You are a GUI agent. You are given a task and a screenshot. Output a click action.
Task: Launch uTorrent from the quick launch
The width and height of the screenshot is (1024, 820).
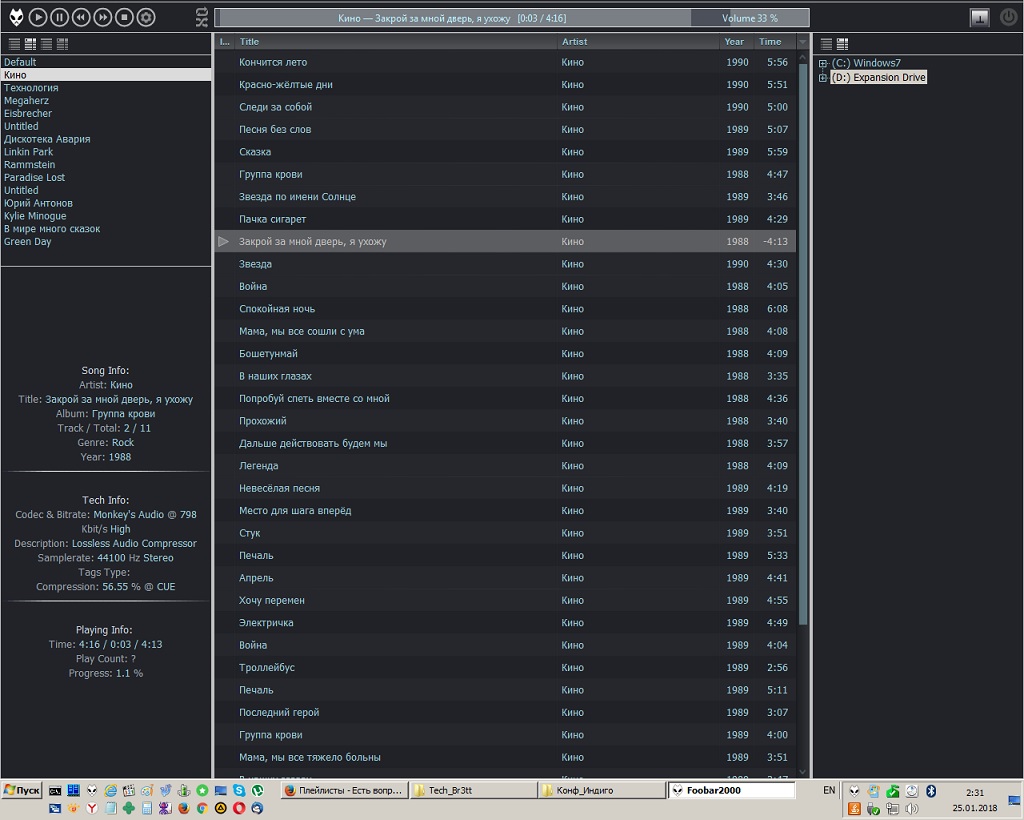tap(257, 790)
